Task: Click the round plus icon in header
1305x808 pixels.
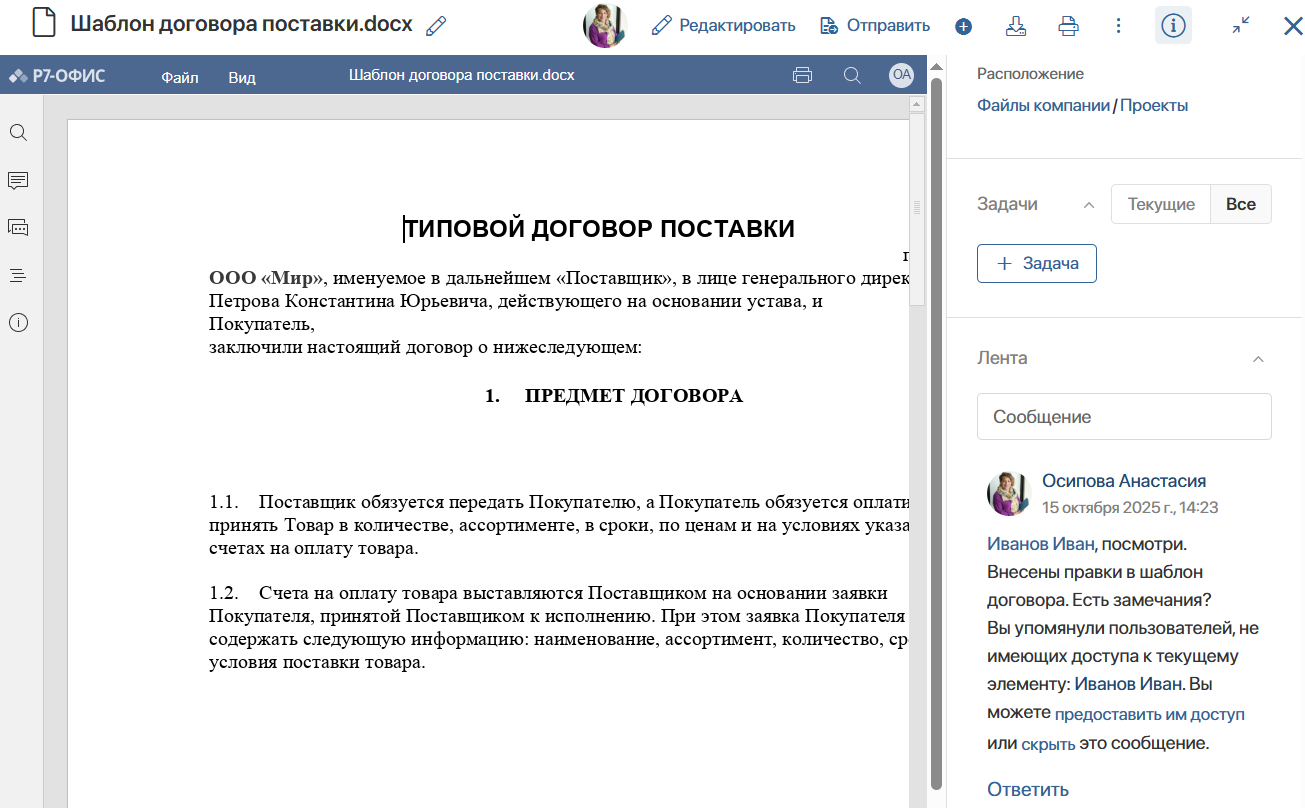Action: coord(964,27)
